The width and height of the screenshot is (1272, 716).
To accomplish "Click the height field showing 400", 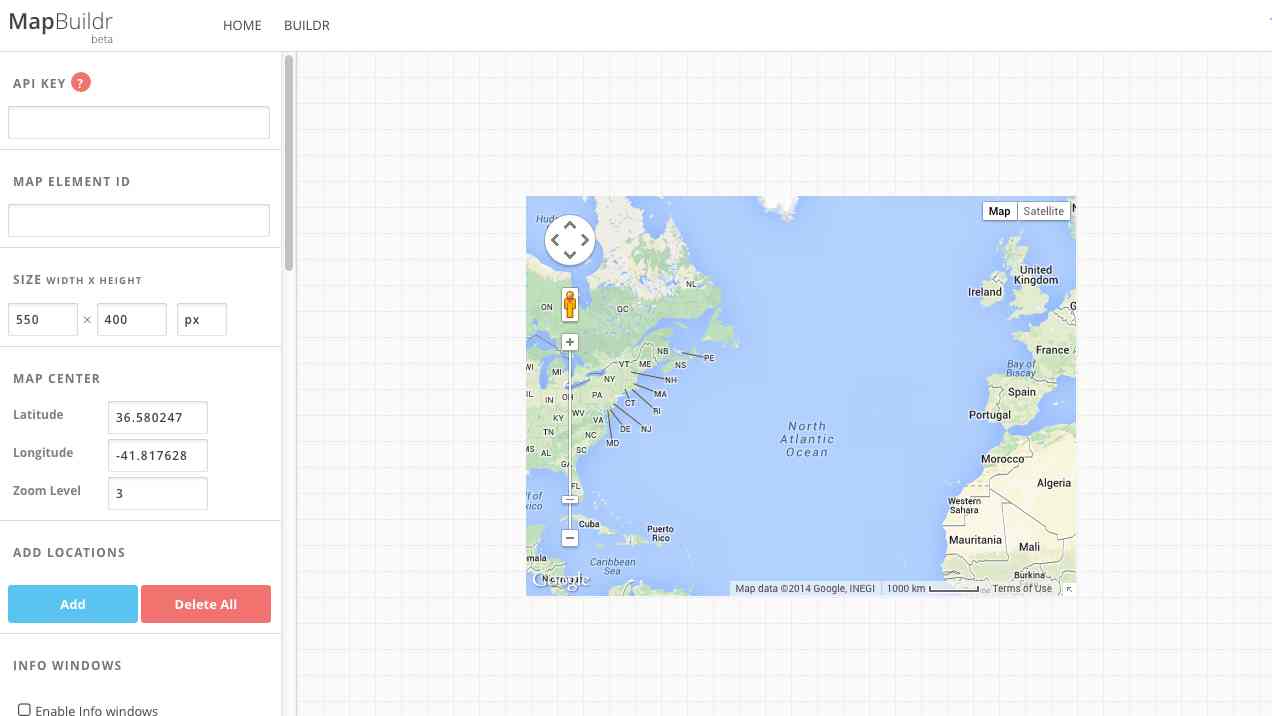I will coord(132,320).
